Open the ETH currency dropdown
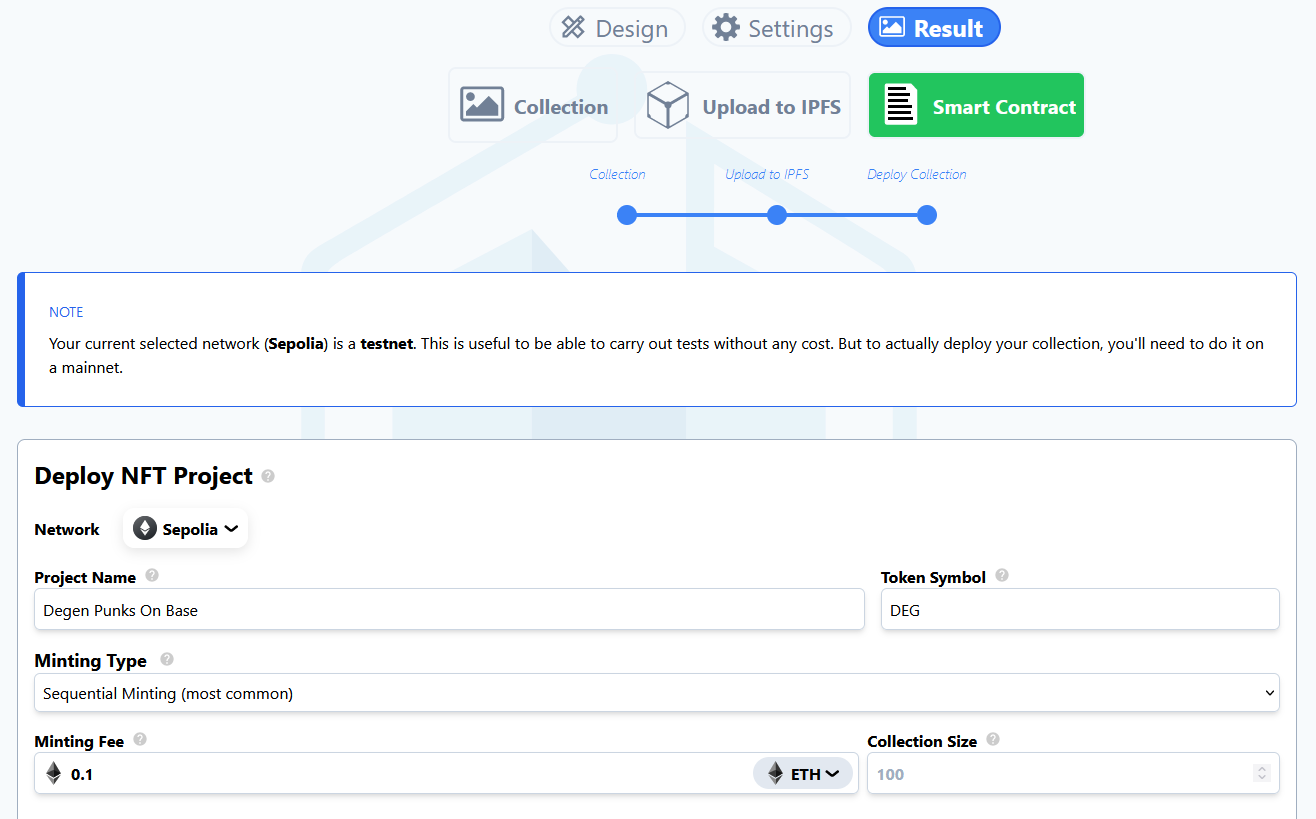 point(803,774)
